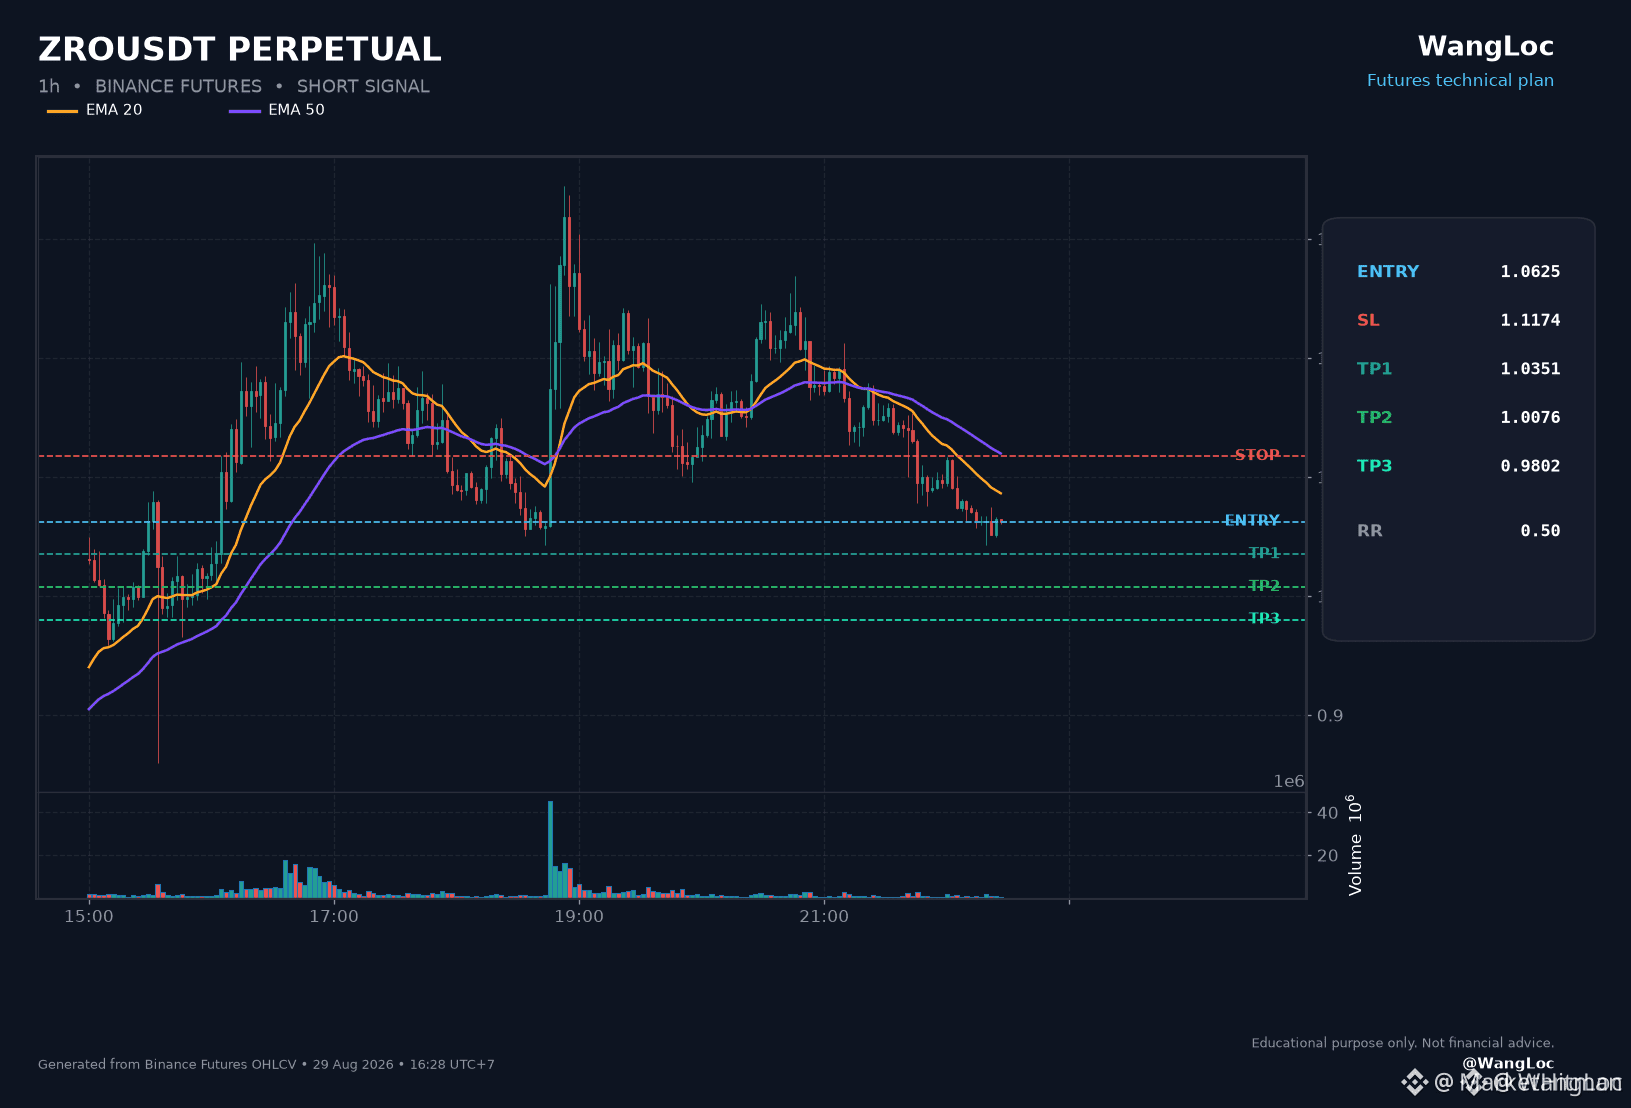Click the Generated from Binance Futures OHLCV footer

(266, 1065)
